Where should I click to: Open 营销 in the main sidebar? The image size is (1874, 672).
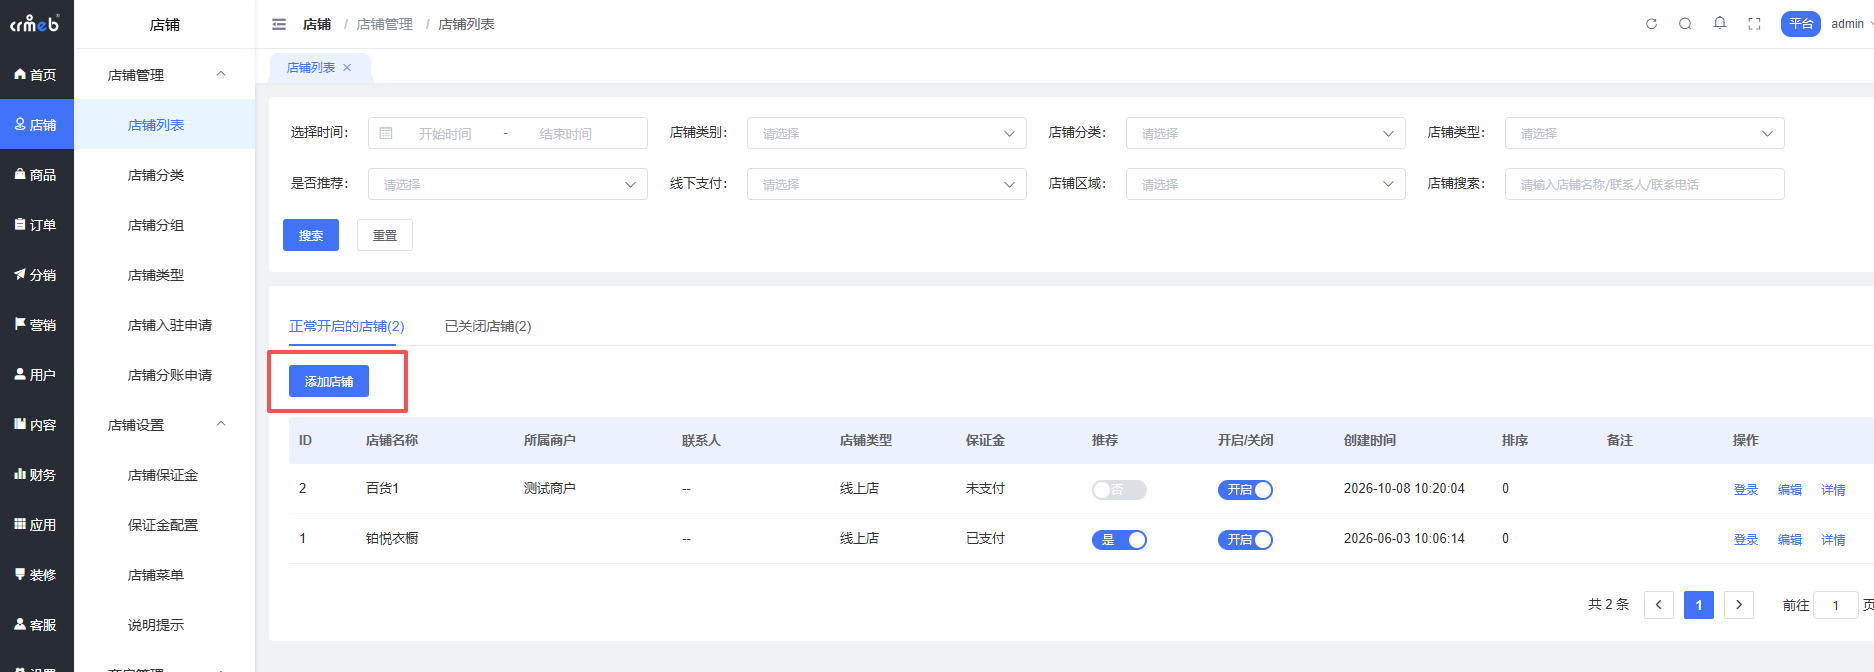[37, 324]
